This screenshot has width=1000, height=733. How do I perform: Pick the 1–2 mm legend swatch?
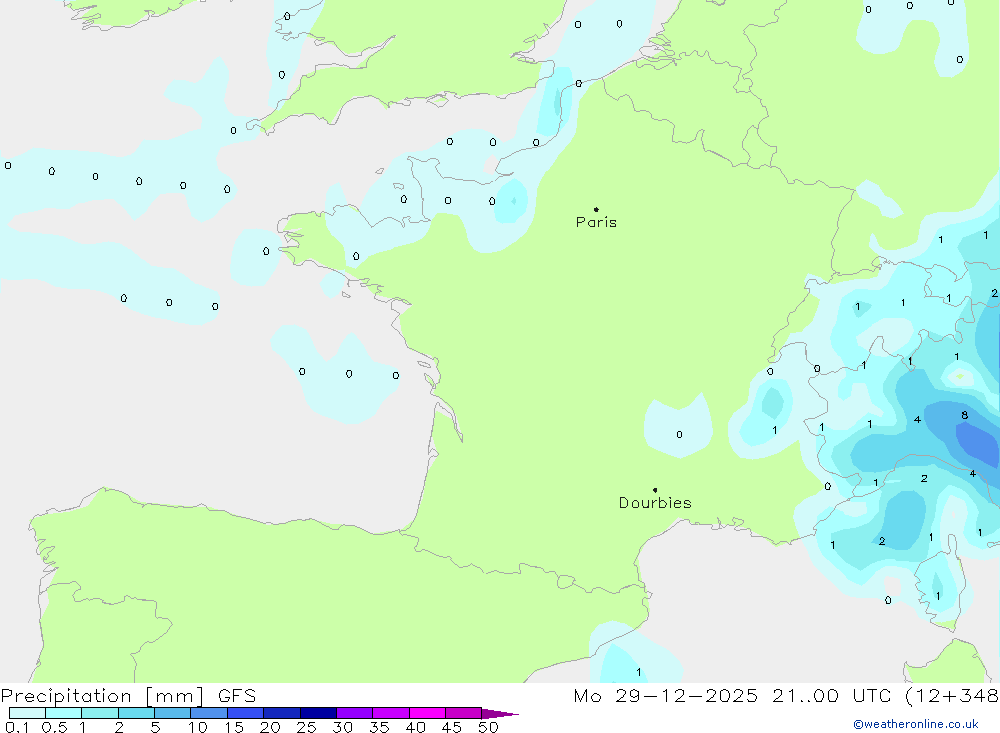[99, 713]
